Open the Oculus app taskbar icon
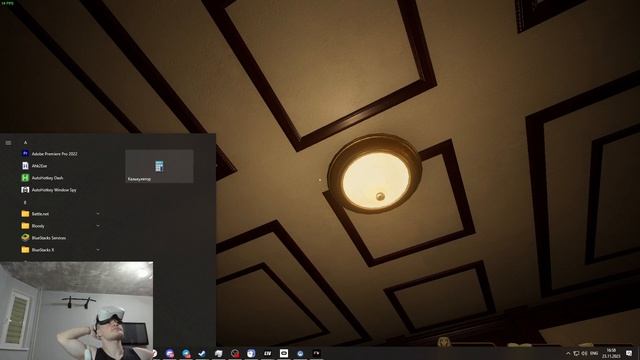 (x=284, y=353)
